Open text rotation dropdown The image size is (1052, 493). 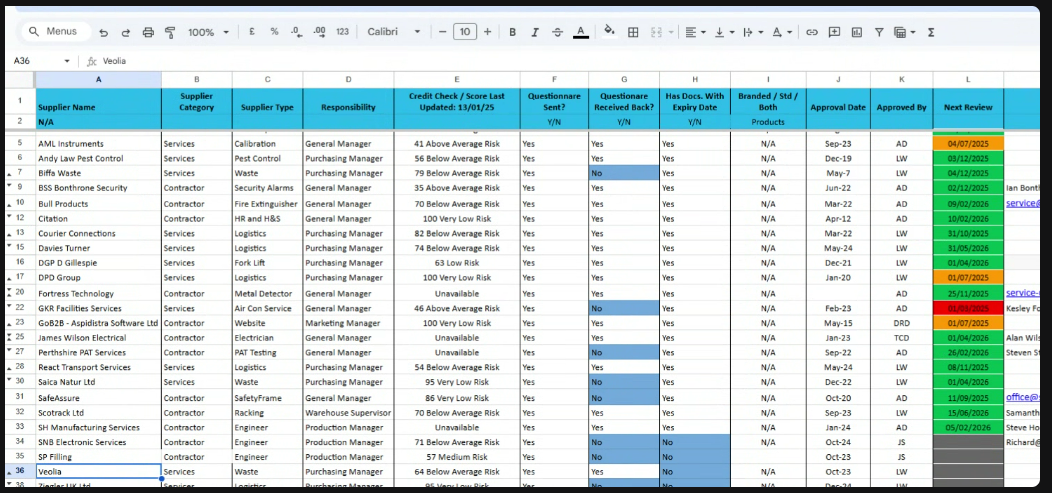point(782,32)
